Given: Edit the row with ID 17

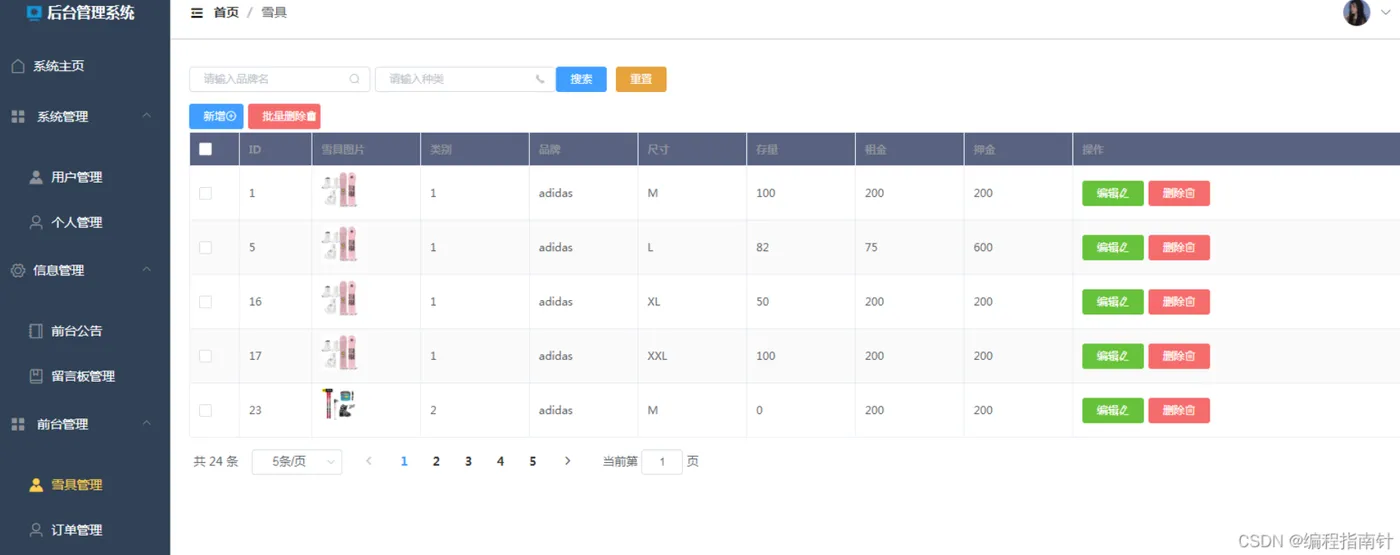Looking at the screenshot, I should pyautogui.click(x=1112, y=356).
